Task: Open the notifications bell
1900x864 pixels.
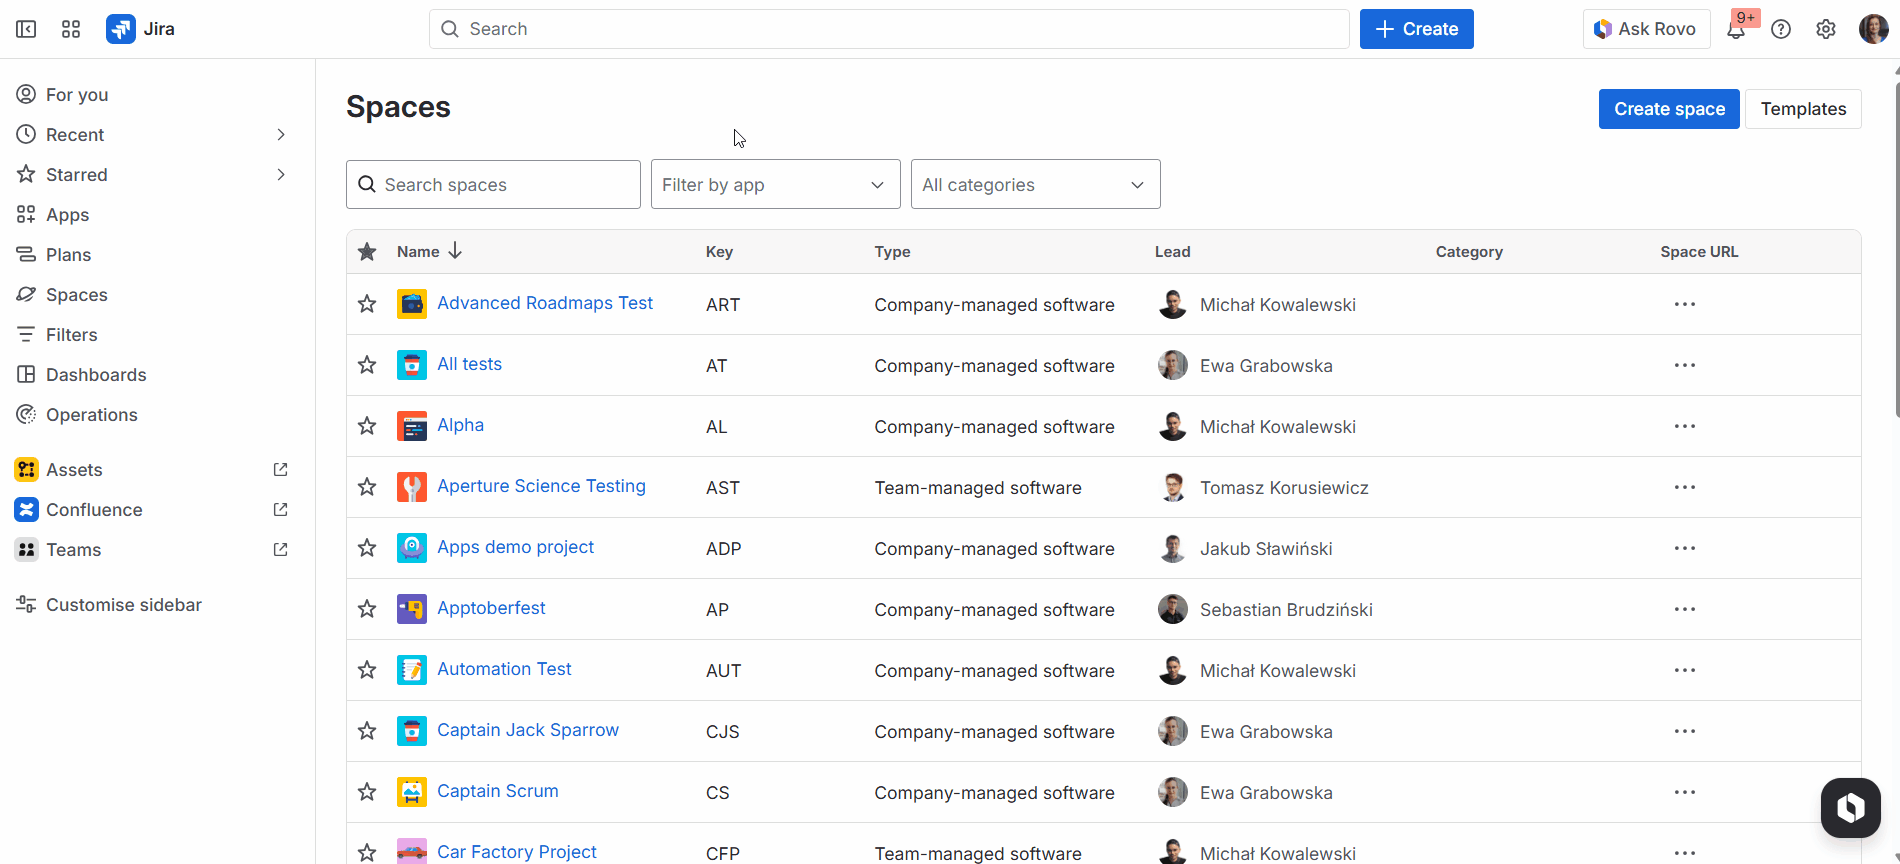Action: click(x=1736, y=29)
